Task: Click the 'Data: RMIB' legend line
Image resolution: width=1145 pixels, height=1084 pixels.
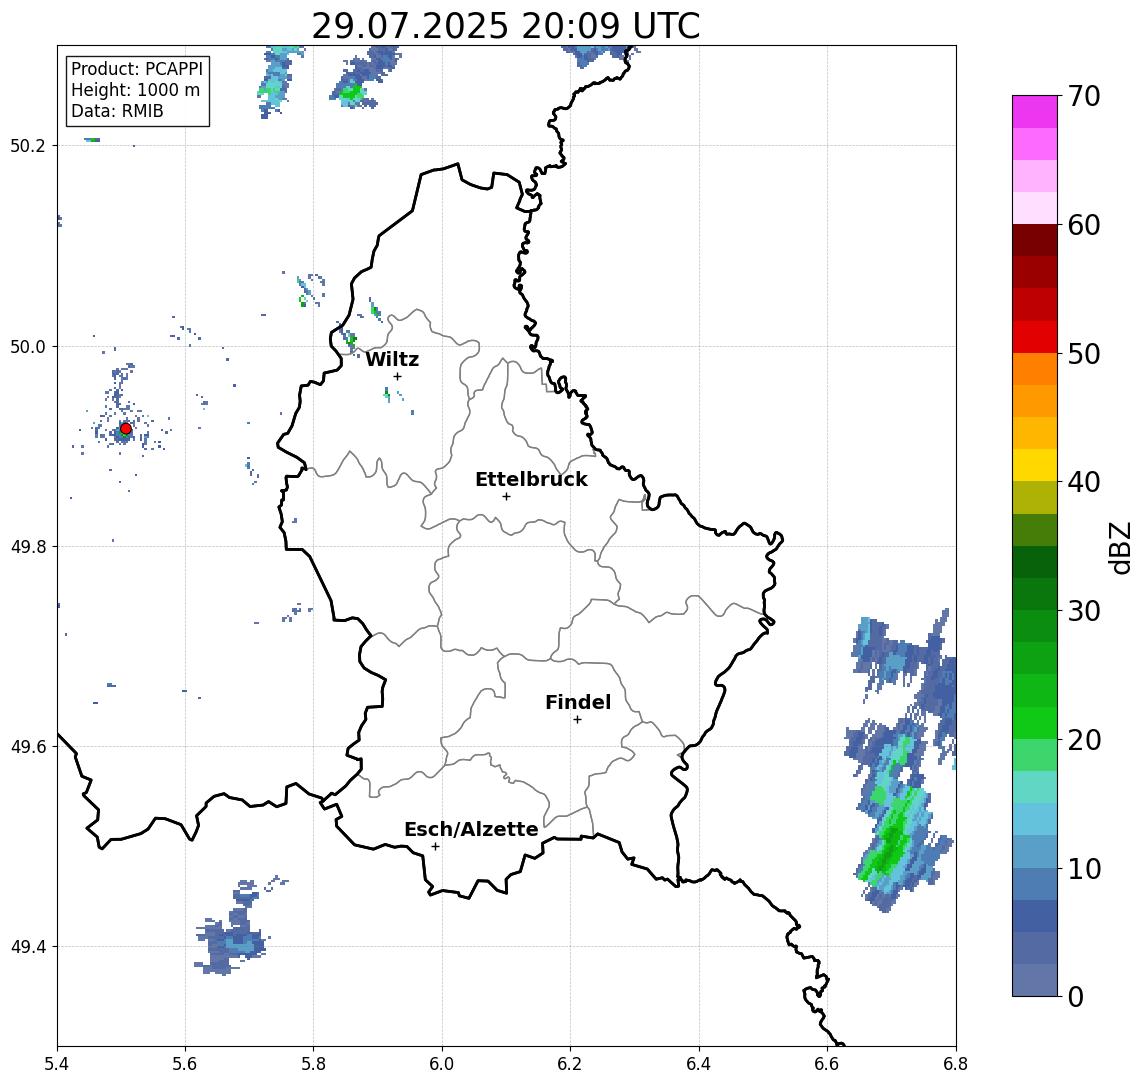Action: pyautogui.click(x=117, y=111)
